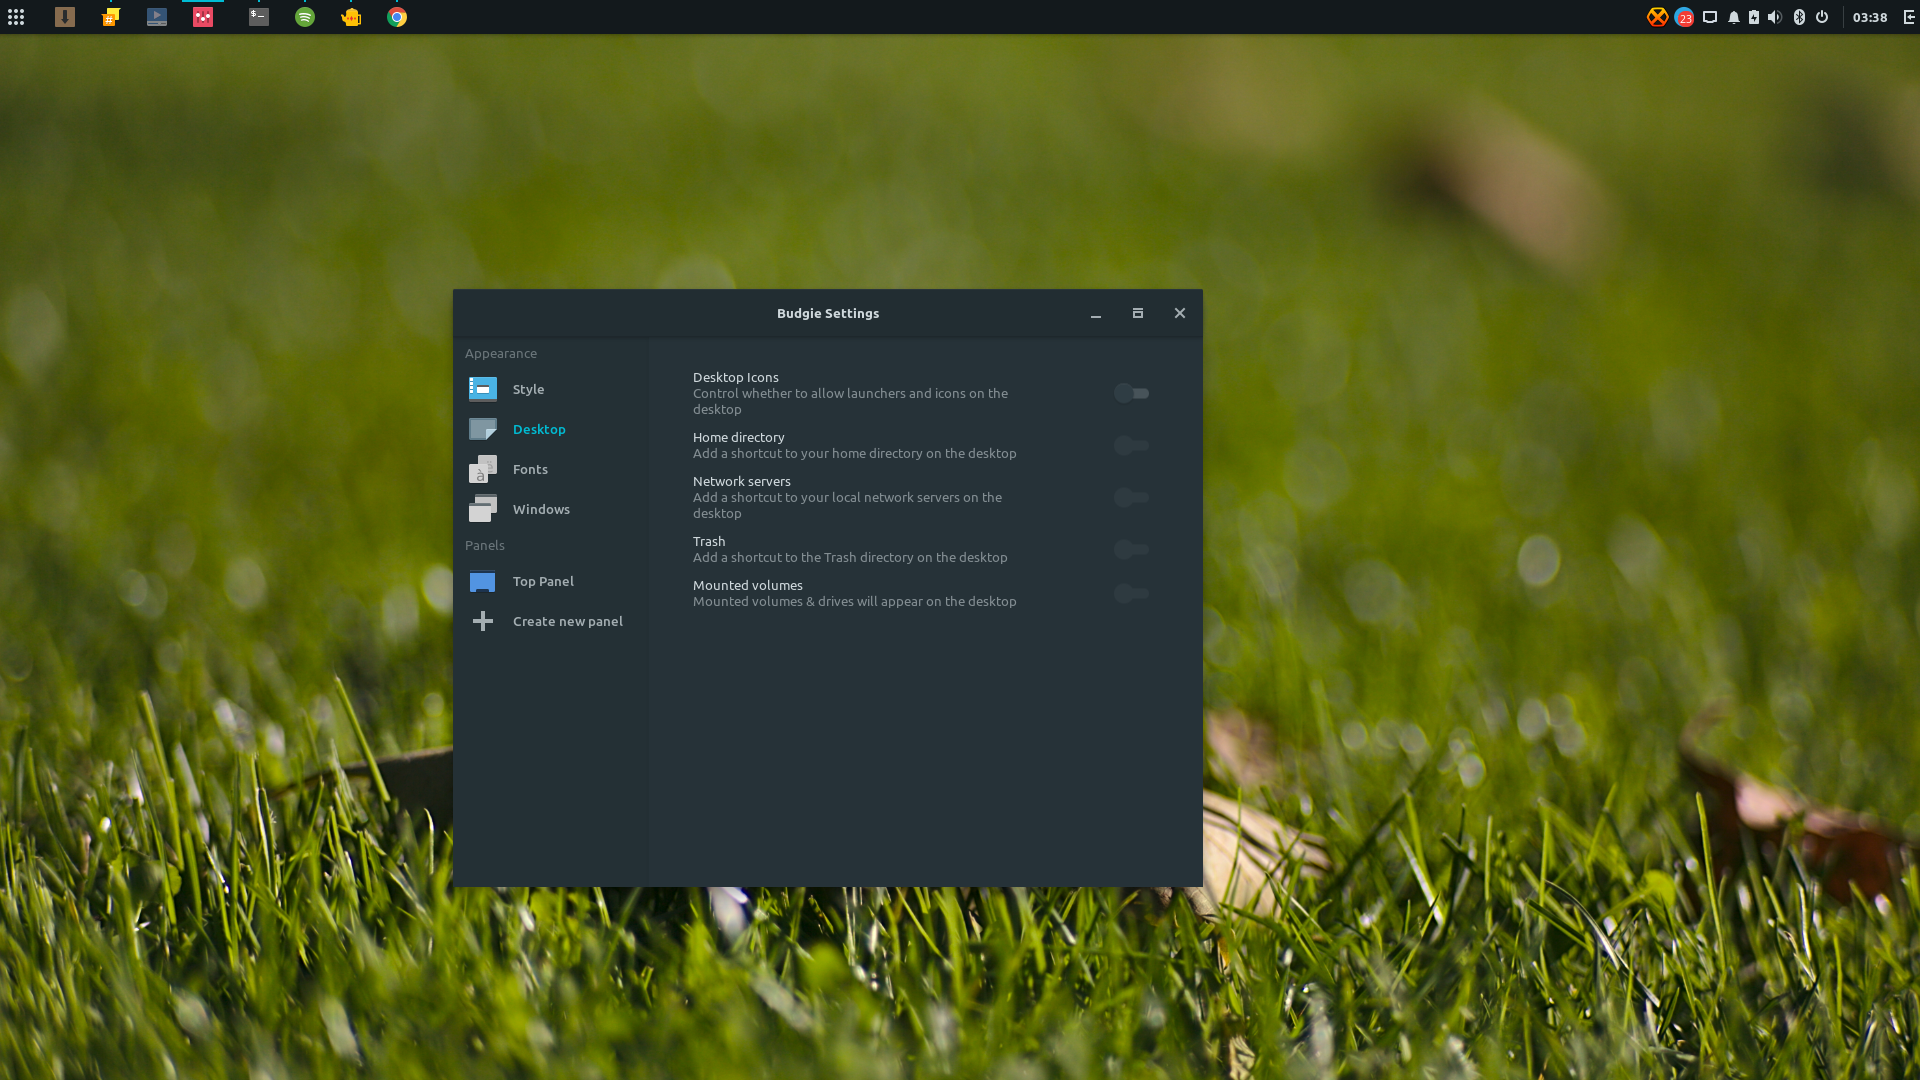Click the Mounted volumes label

coord(747,585)
